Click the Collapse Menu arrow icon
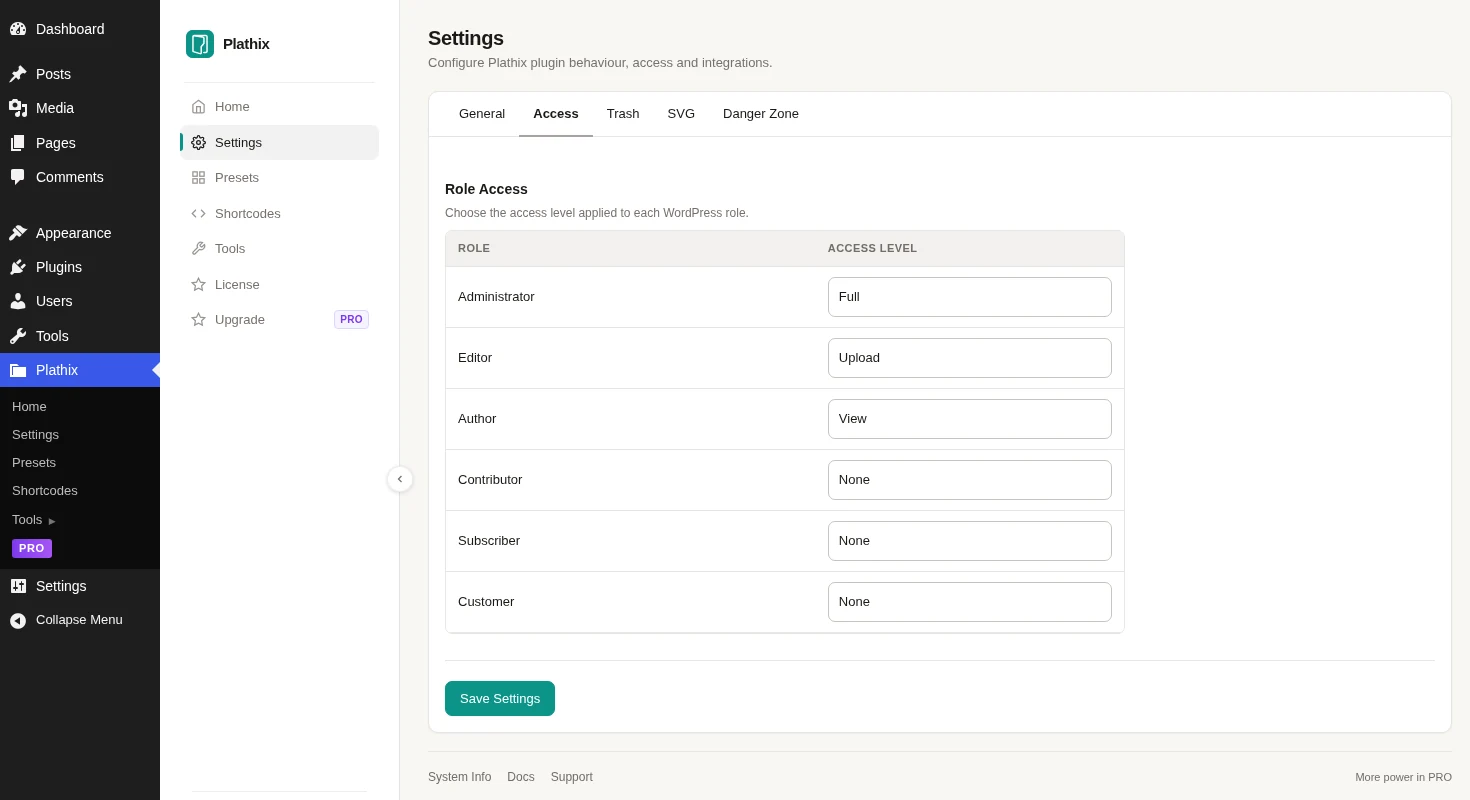Viewport: 1470px width, 800px height. tap(18, 620)
